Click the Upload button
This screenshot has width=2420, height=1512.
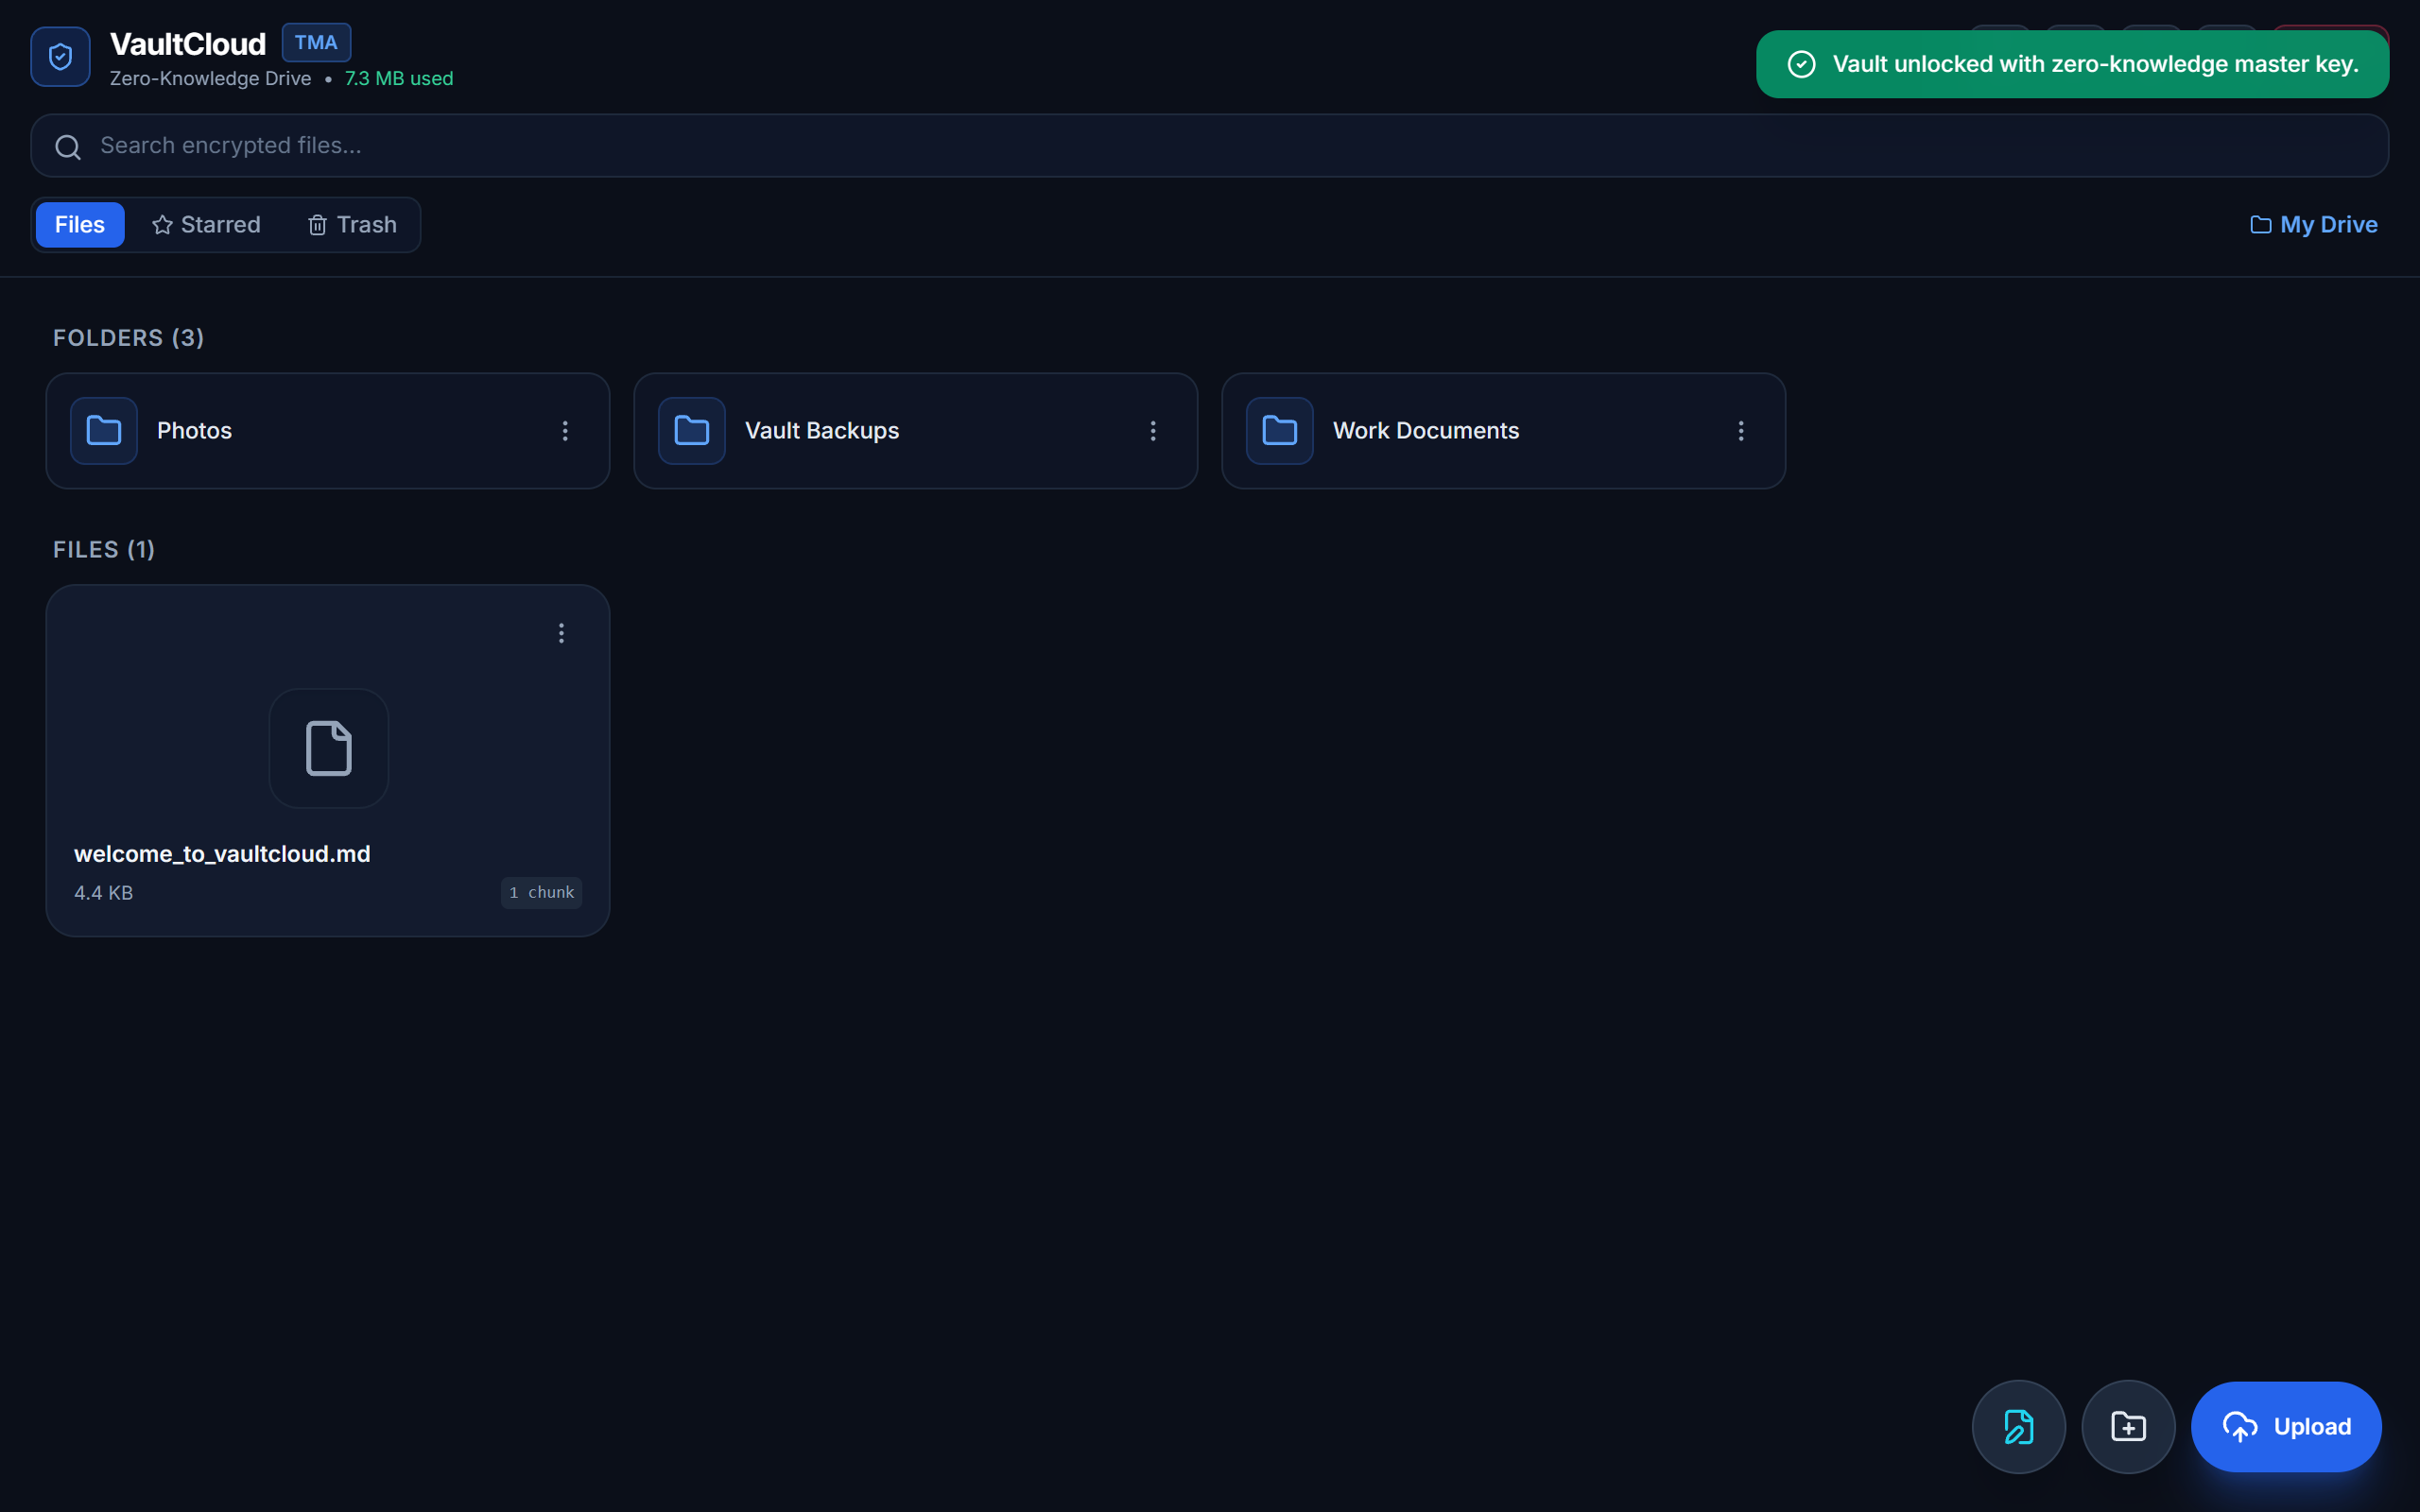click(x=2286, y=1427)
